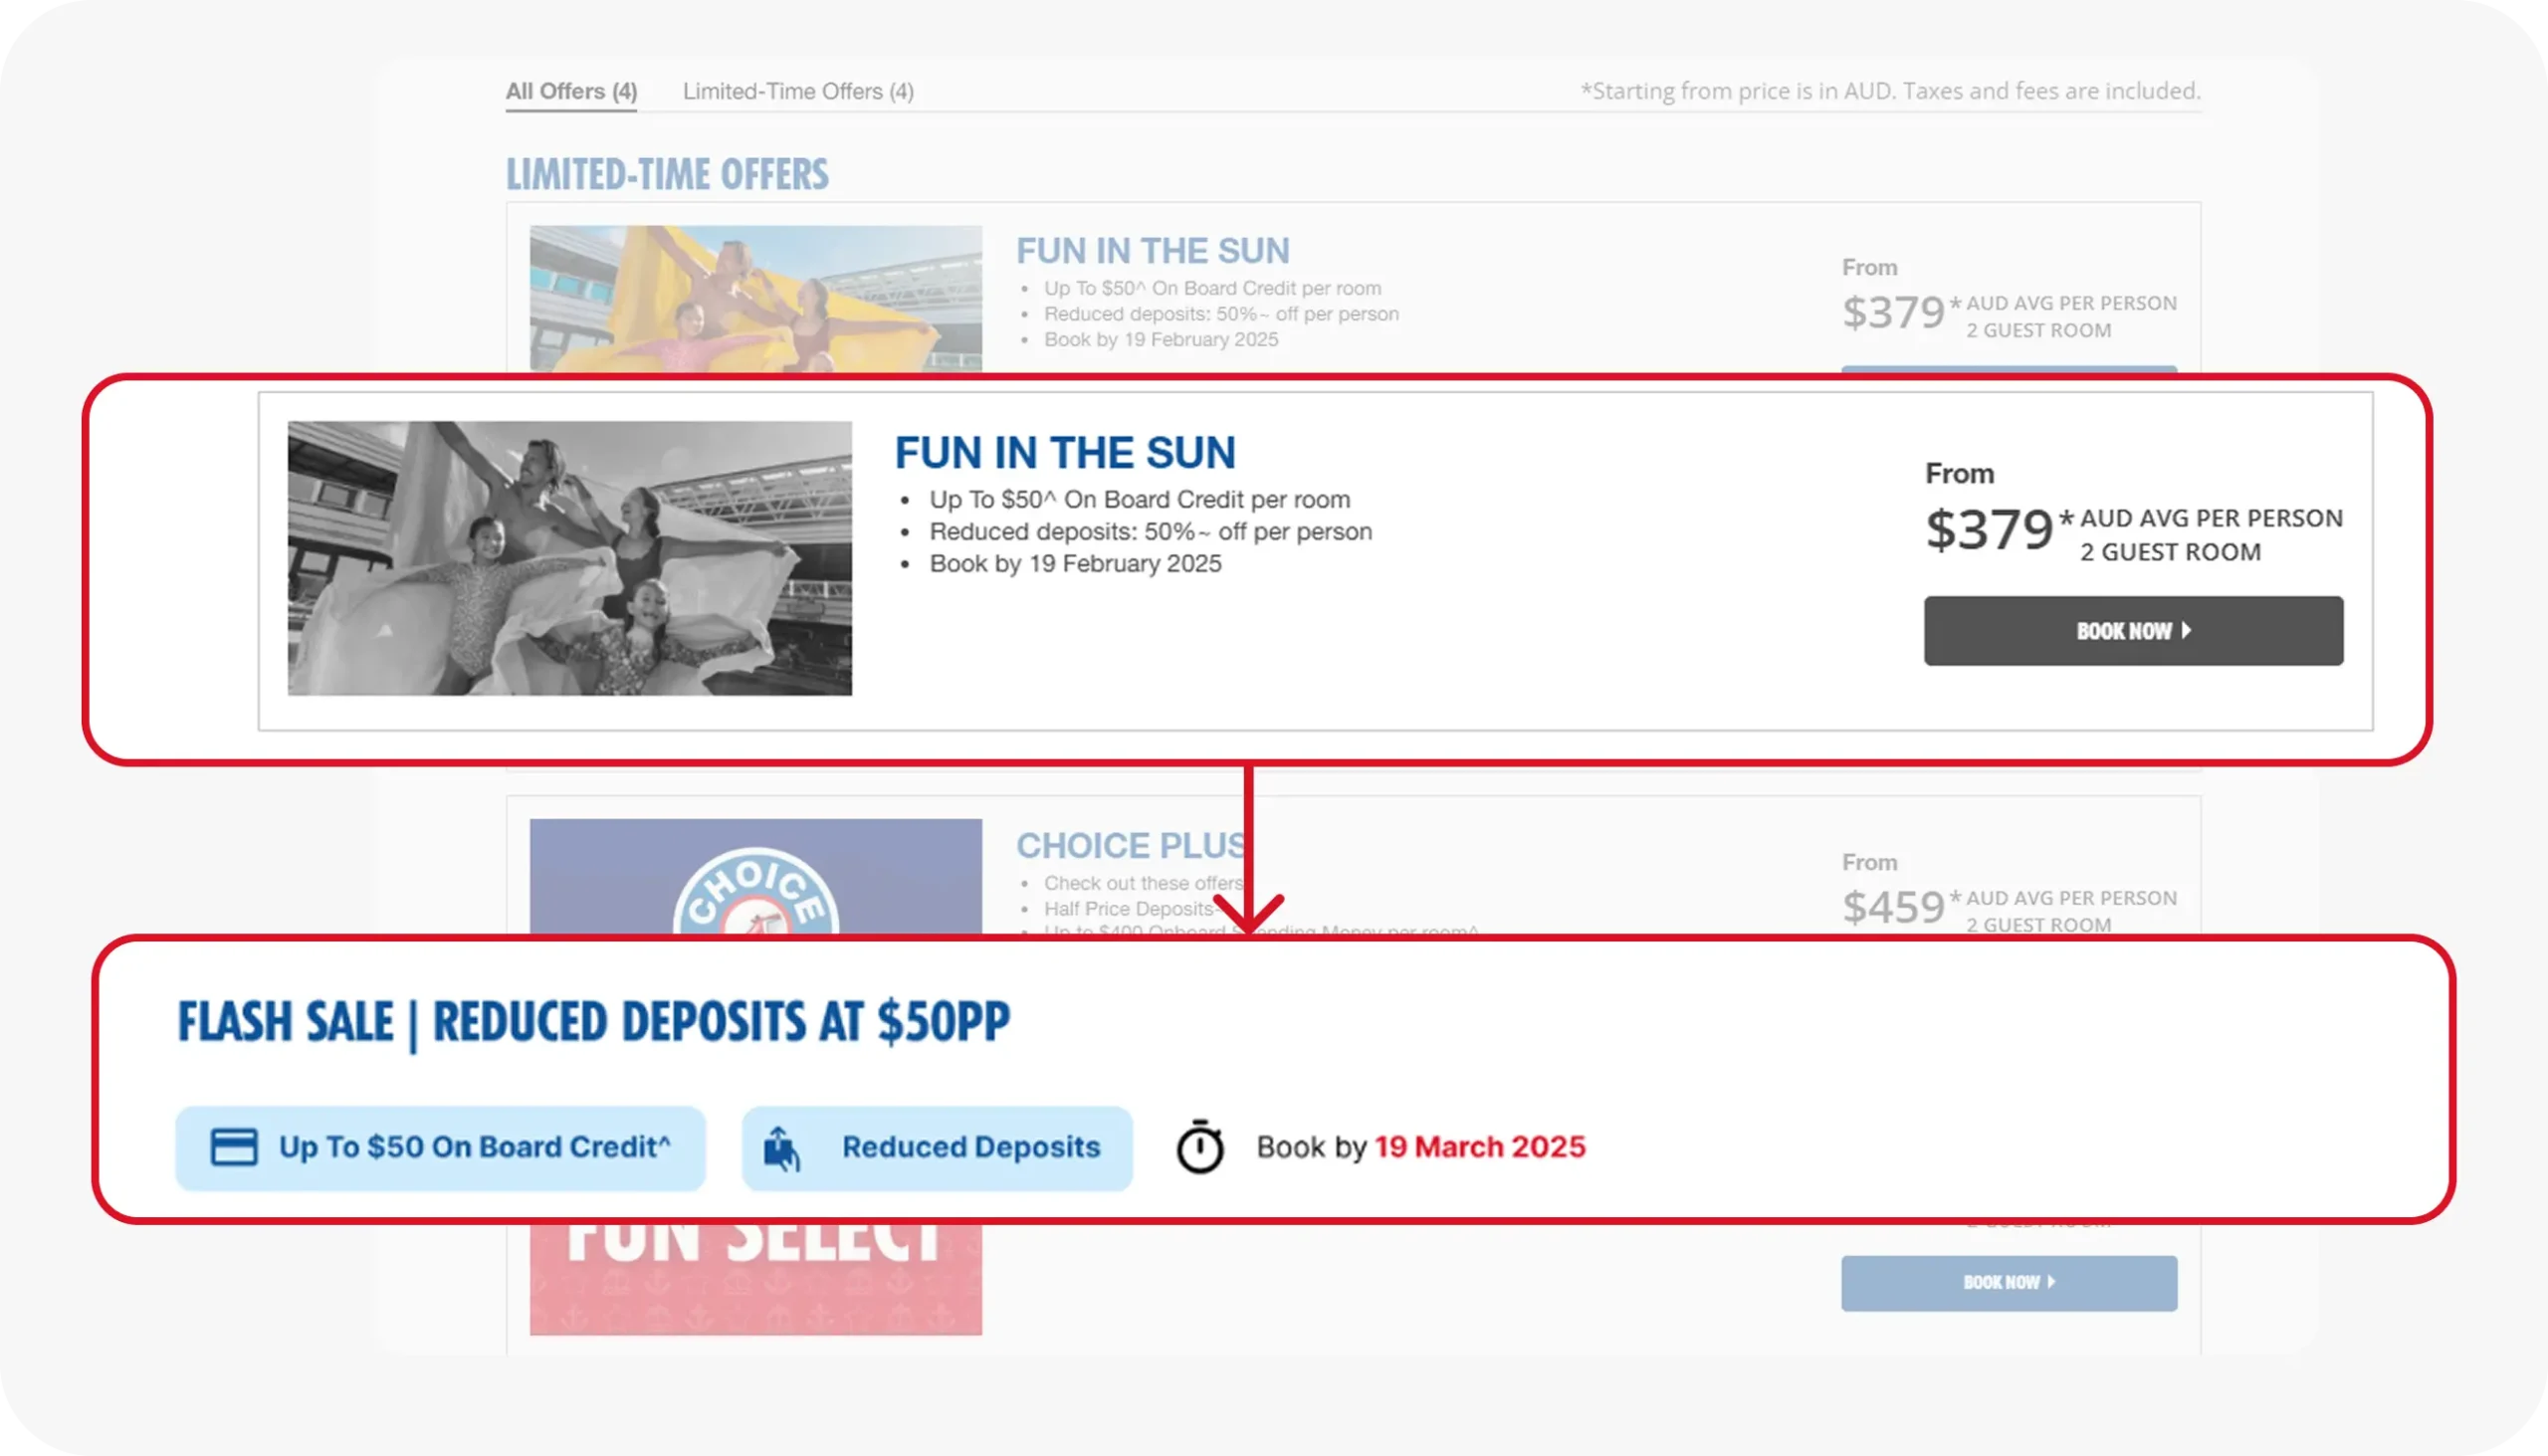
Task: Click the $459 Choice Plus price
Action: [x=1893, y=908]
